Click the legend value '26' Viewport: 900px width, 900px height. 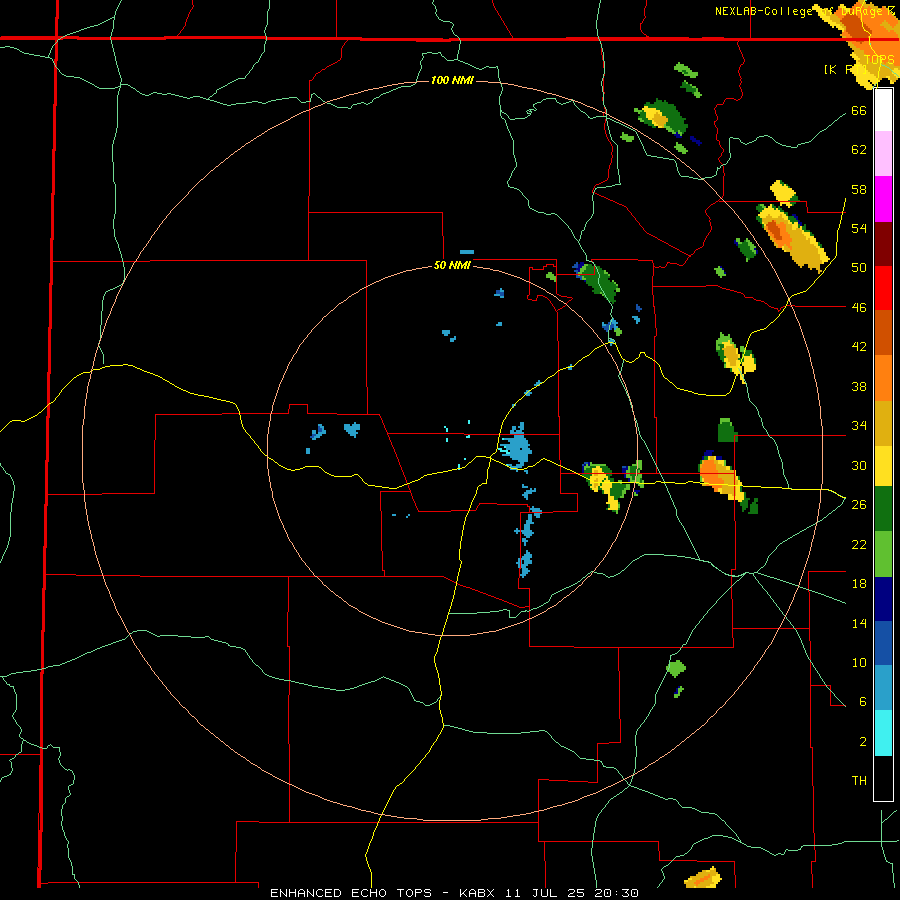click(859, 505)
